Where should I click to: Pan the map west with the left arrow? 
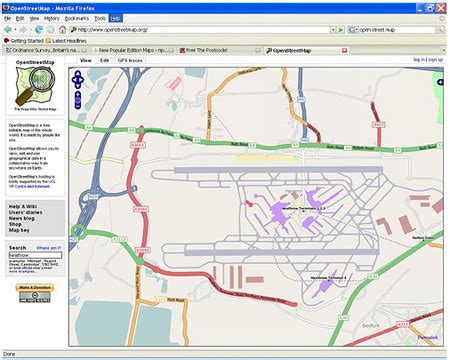pos(74,80)
